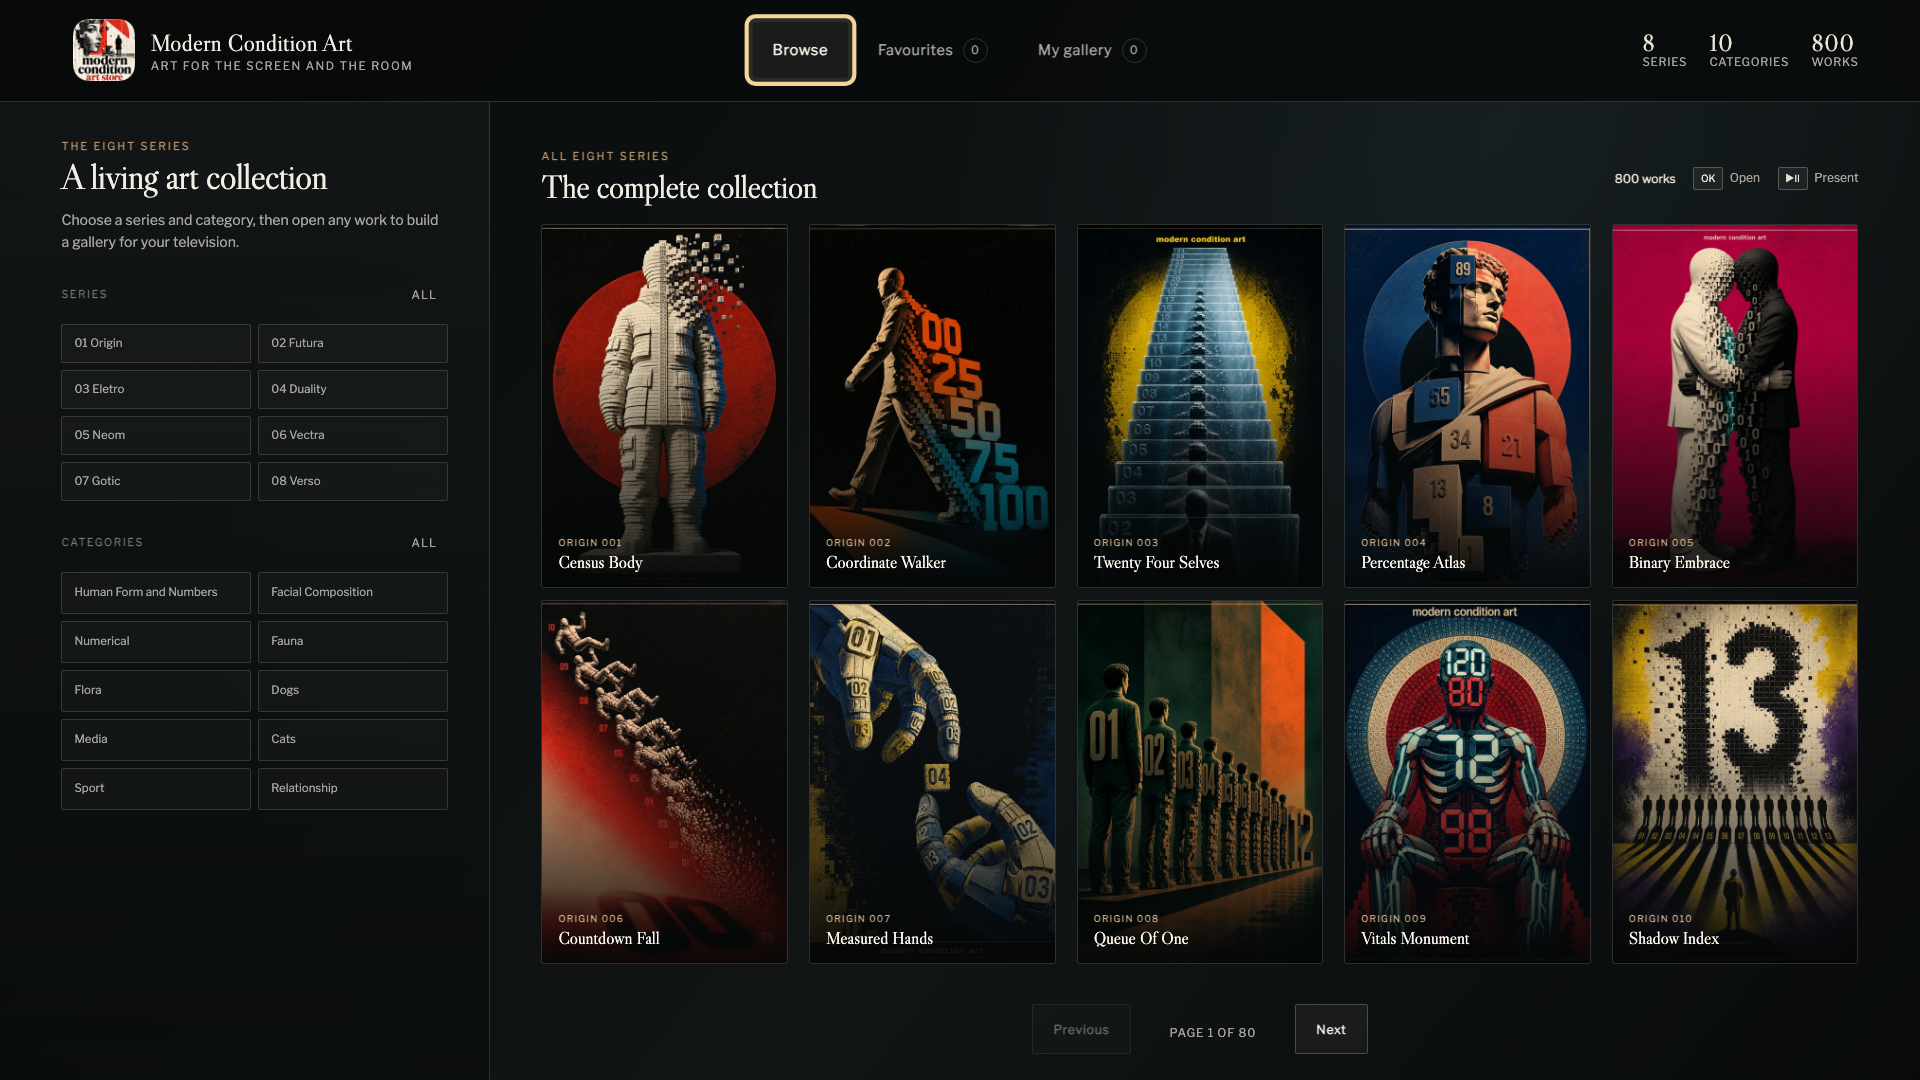
Task: Reset categories filter with ALL
Action: click(x=424, y=543)
